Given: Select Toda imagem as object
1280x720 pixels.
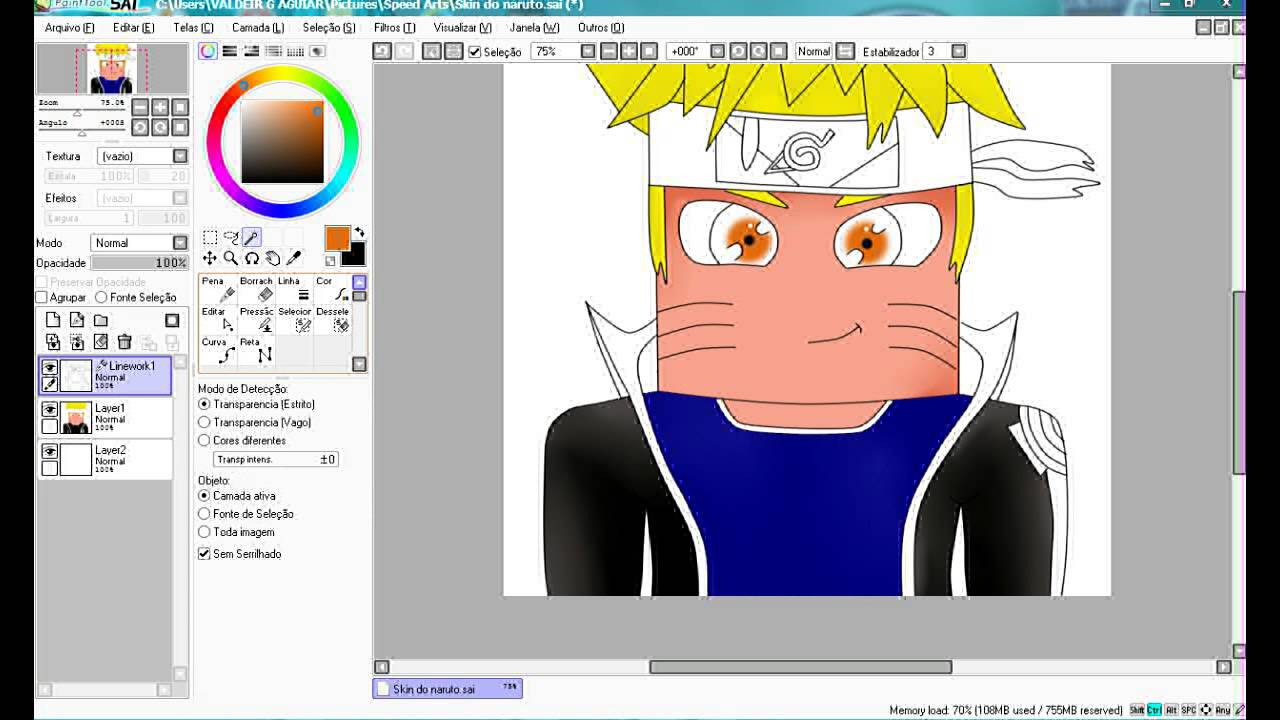Looking at the screenshot, I should 204,532.
